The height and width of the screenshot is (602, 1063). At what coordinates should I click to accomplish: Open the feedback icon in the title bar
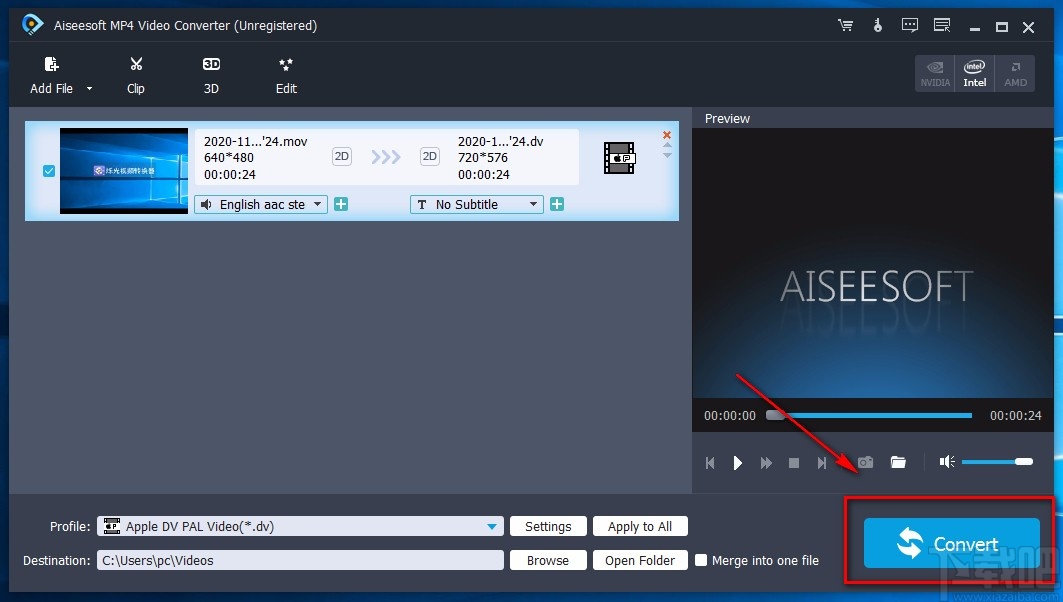[x=909, y=25]
